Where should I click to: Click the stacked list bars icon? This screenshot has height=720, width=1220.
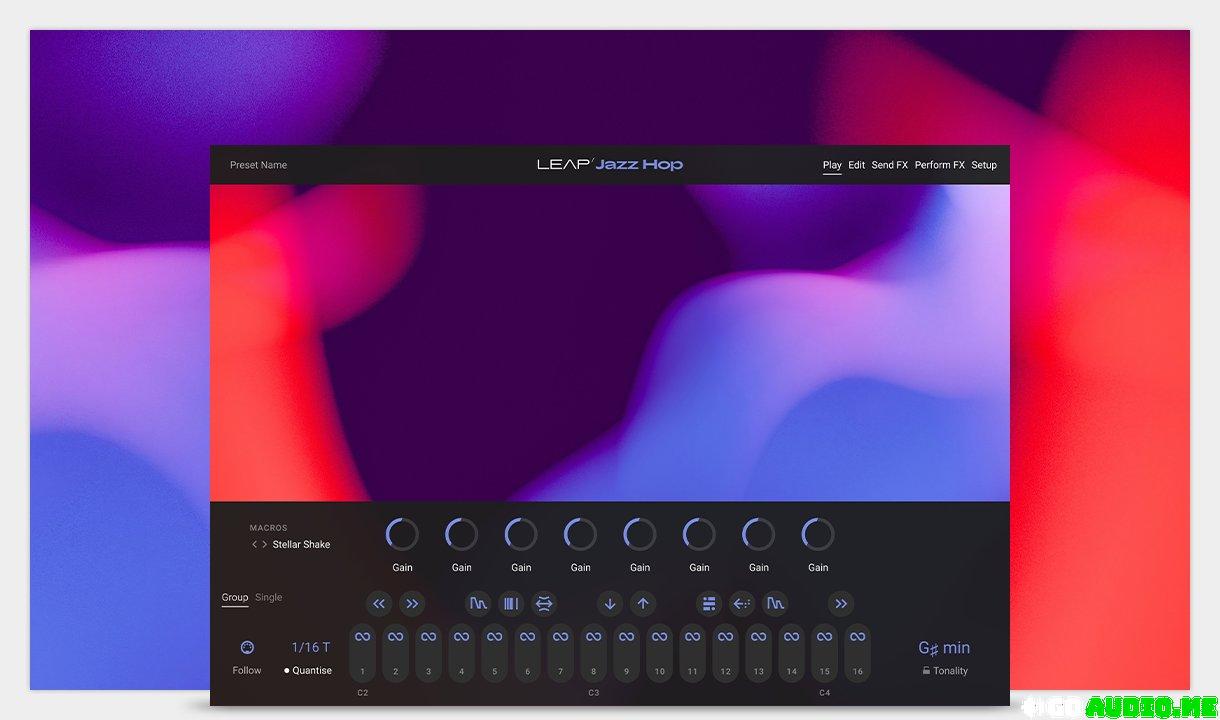point(709,603)
